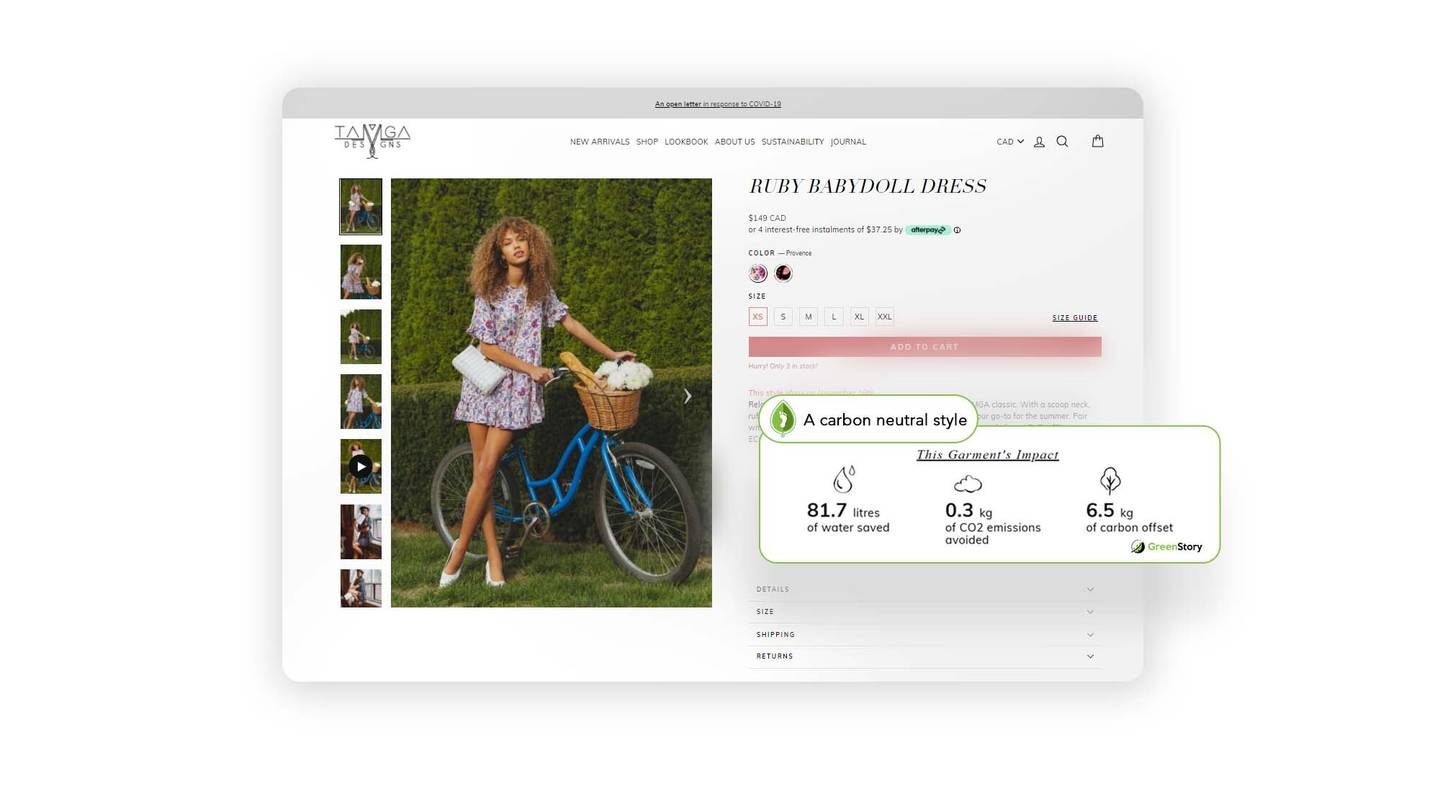This screenshot has width=1440, height=806.
Task: Open the open letter COVID-19 link
Action: [718, 104]
